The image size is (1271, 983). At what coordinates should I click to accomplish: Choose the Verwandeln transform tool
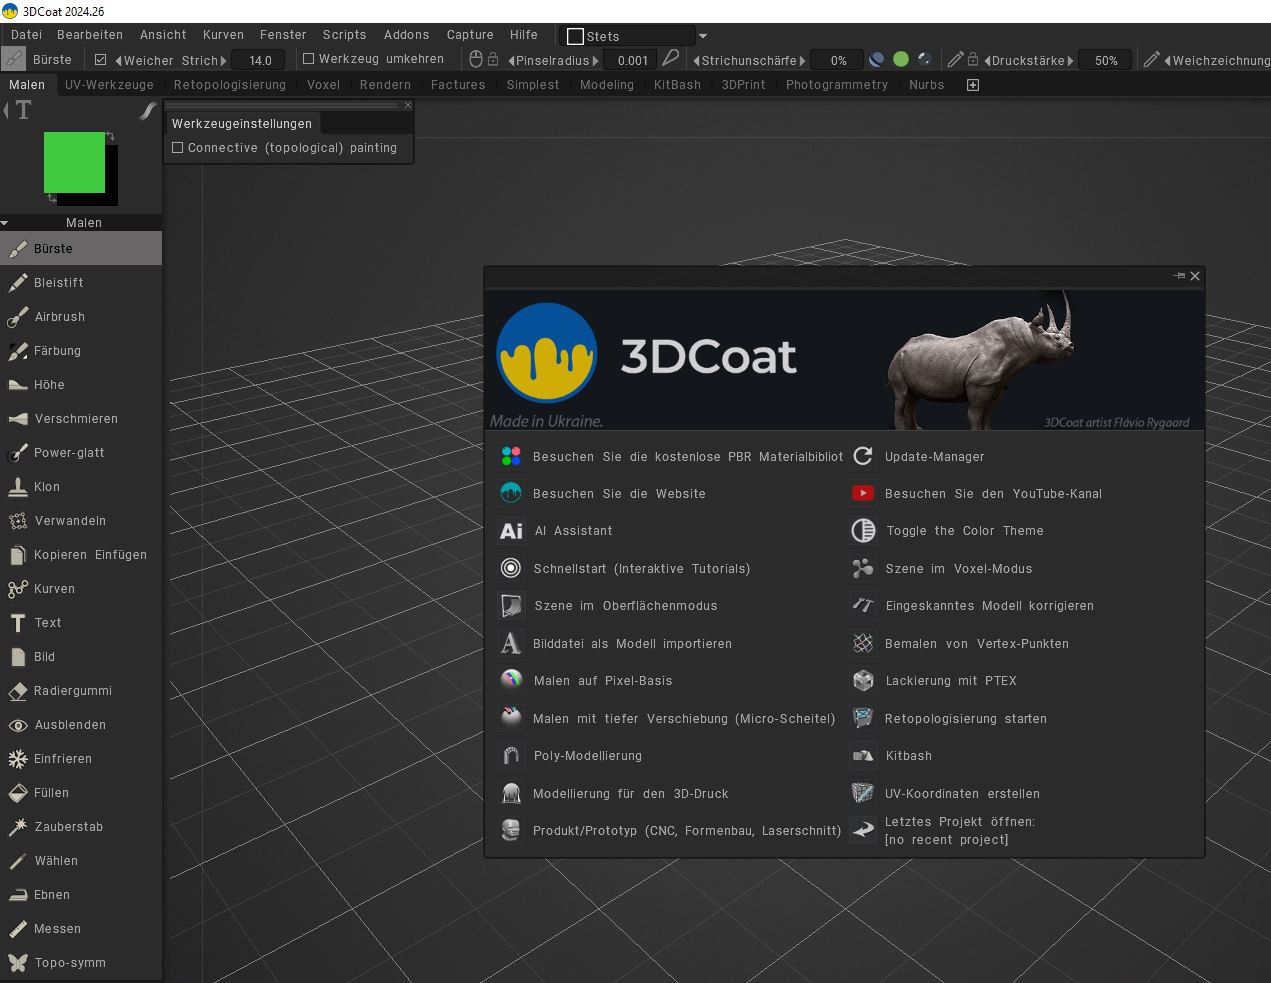pyautogui.click(x=80, y=521)
